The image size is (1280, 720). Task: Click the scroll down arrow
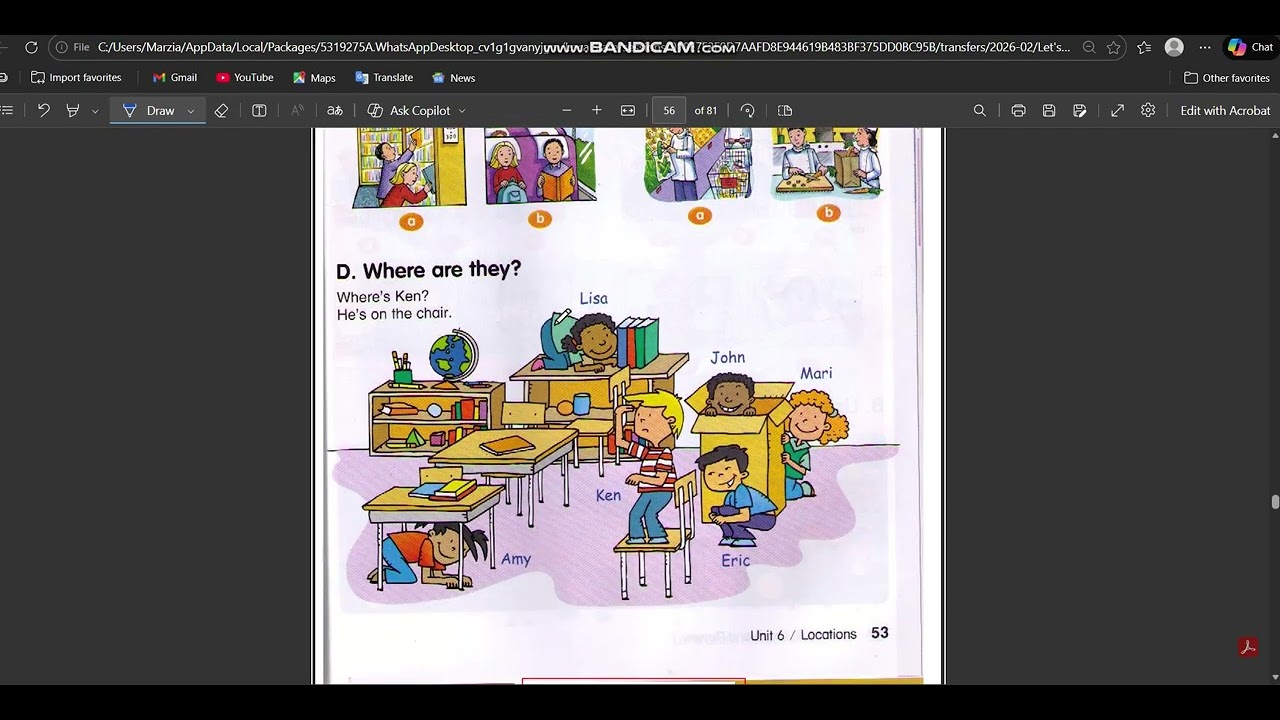point(1274,677)
